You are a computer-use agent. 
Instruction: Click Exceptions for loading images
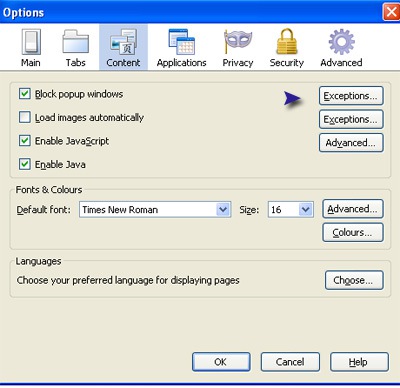[x=351, y=119]
